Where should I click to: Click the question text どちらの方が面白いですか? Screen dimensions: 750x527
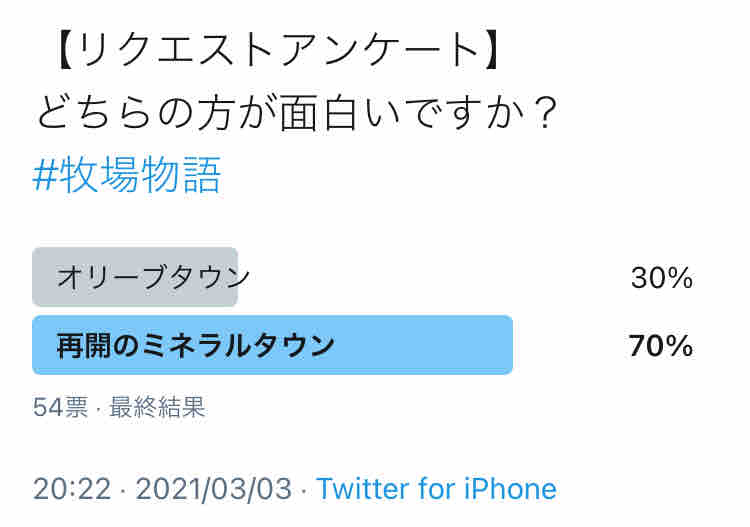tap(280, 114)
